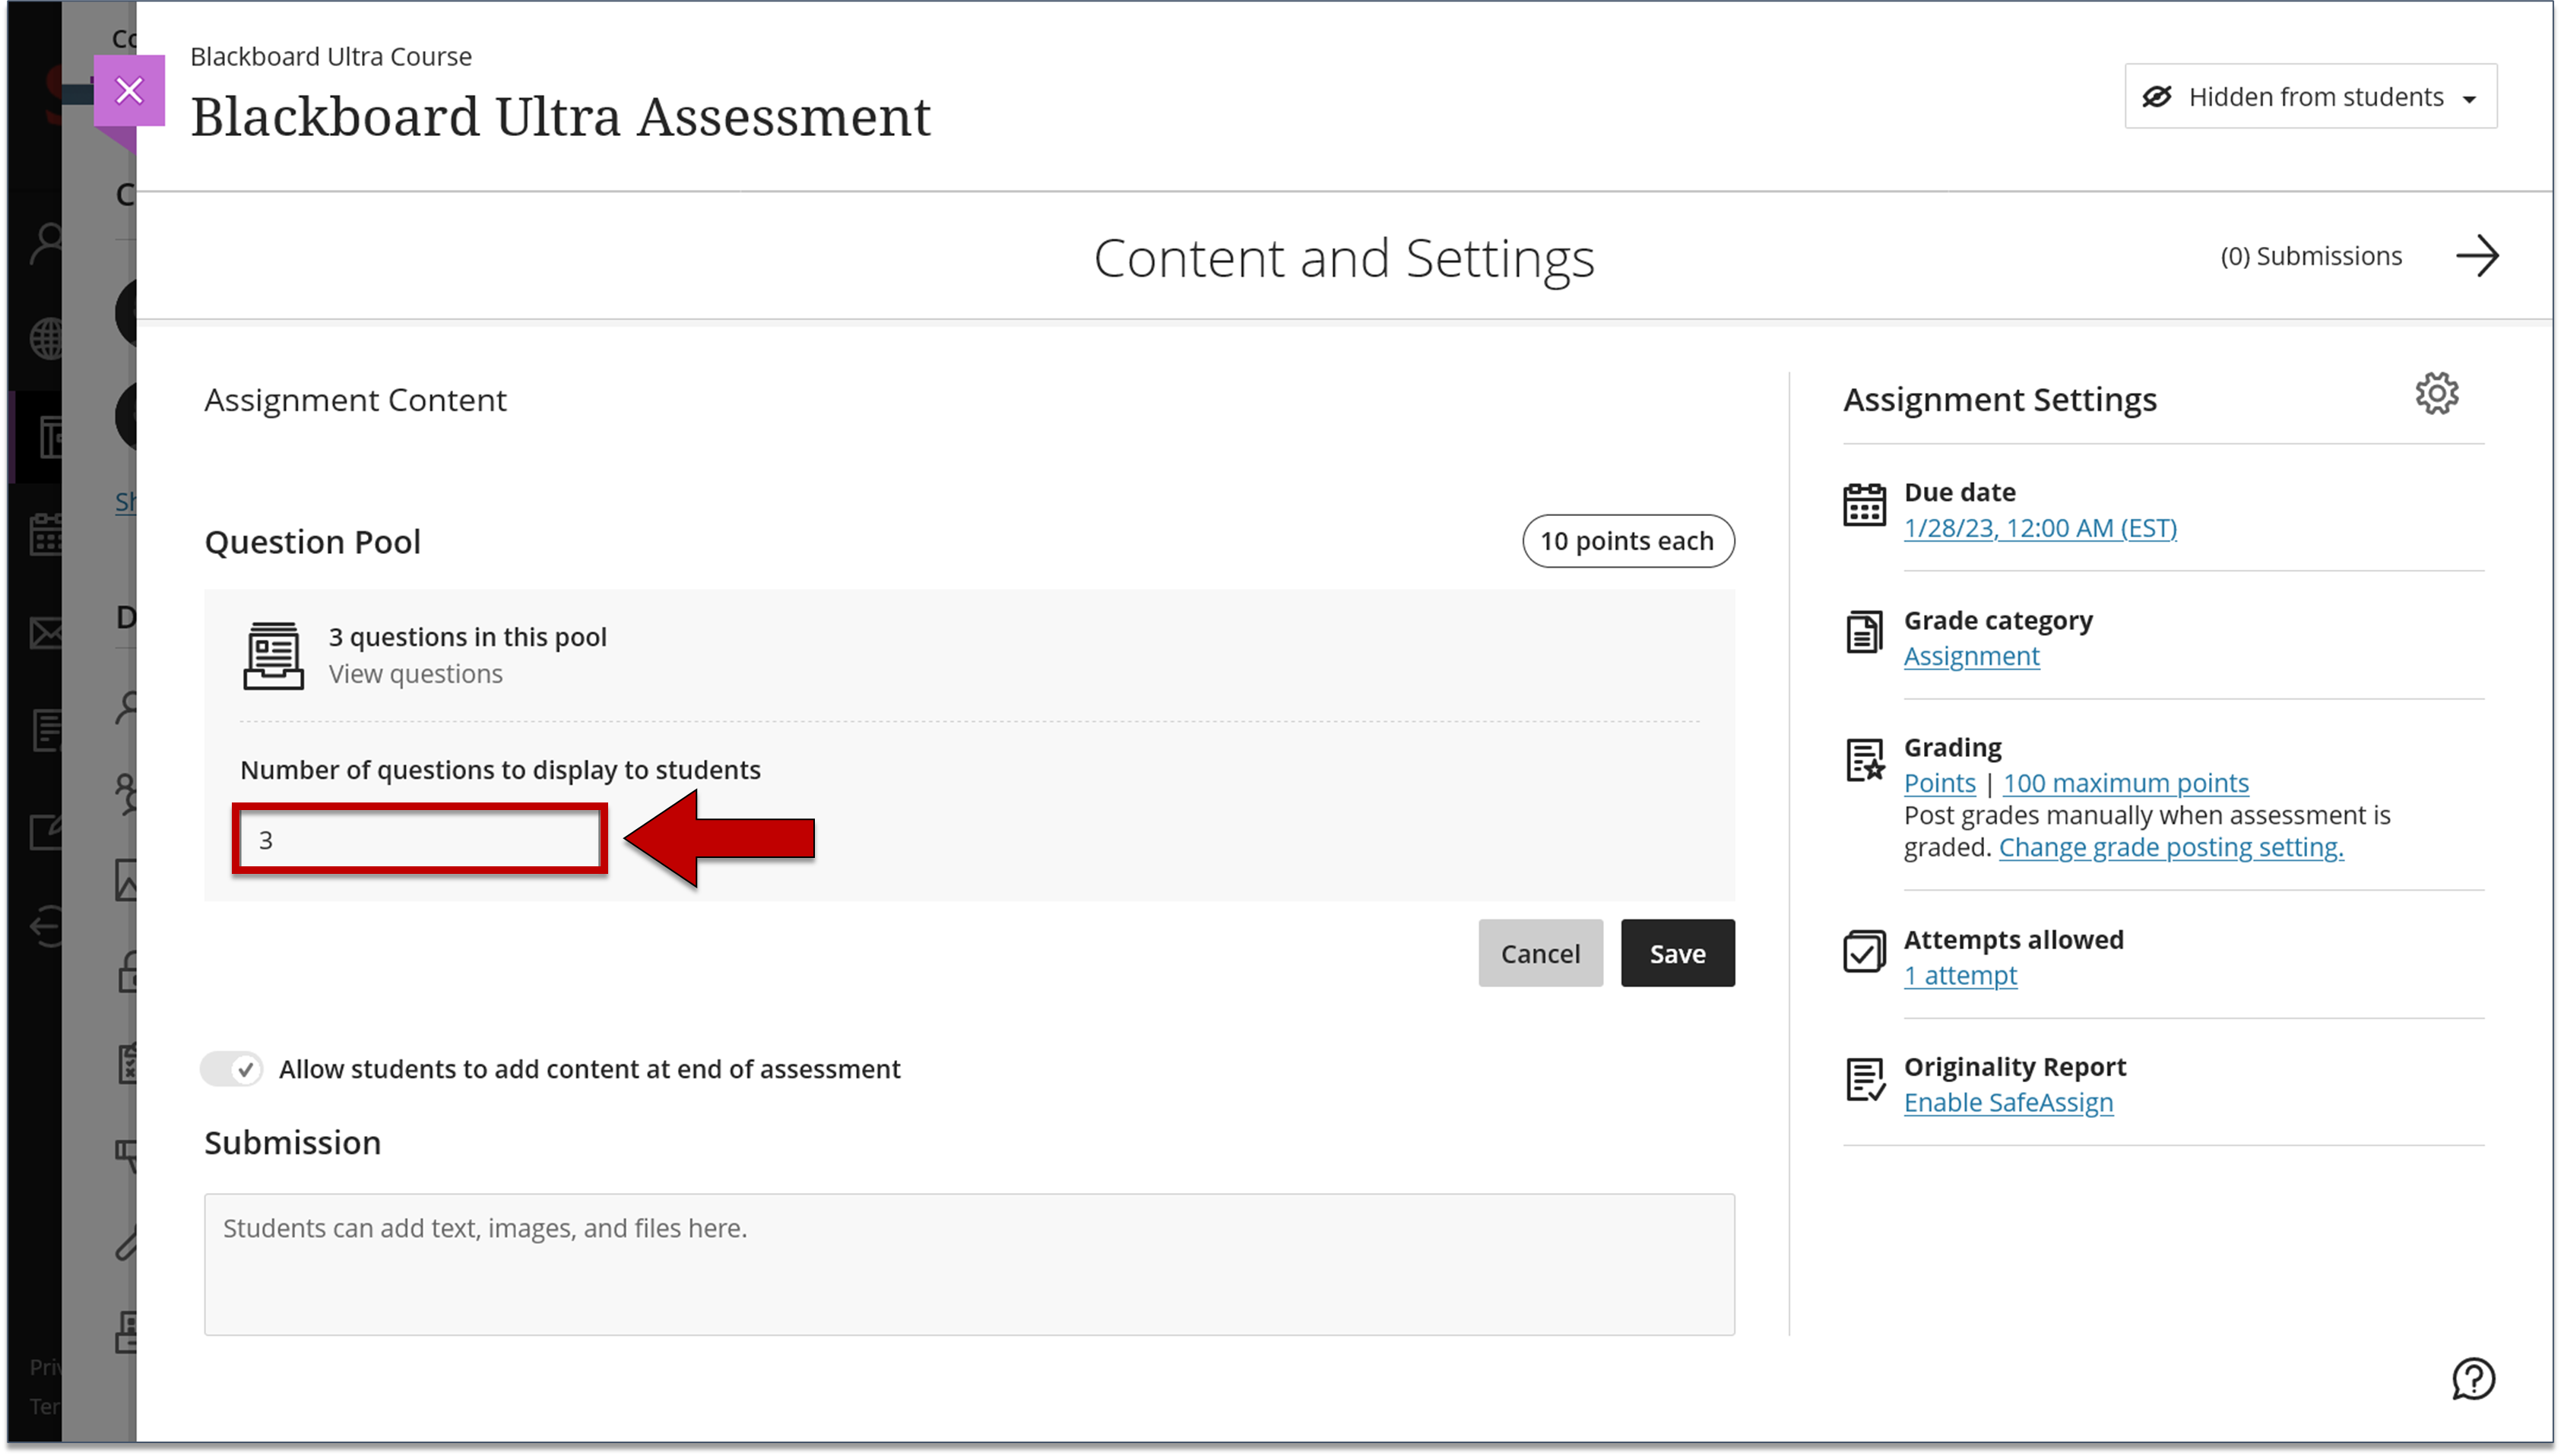Switch to (0) Submissions
The height and width of the screenshot is (1456, 2561).
coord(2312,255)
